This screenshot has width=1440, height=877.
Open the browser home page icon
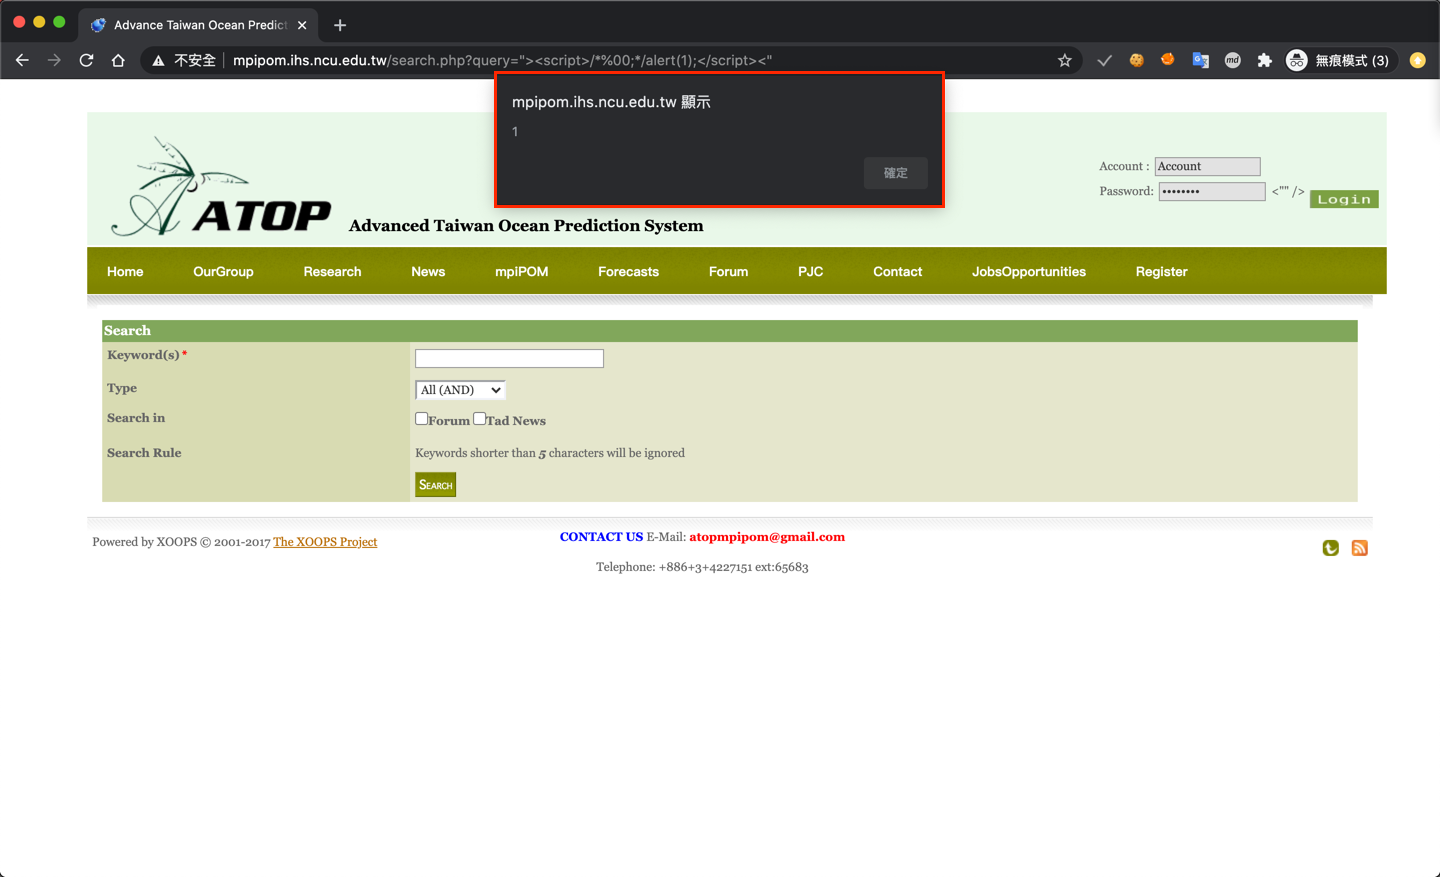tap(118, 60)
